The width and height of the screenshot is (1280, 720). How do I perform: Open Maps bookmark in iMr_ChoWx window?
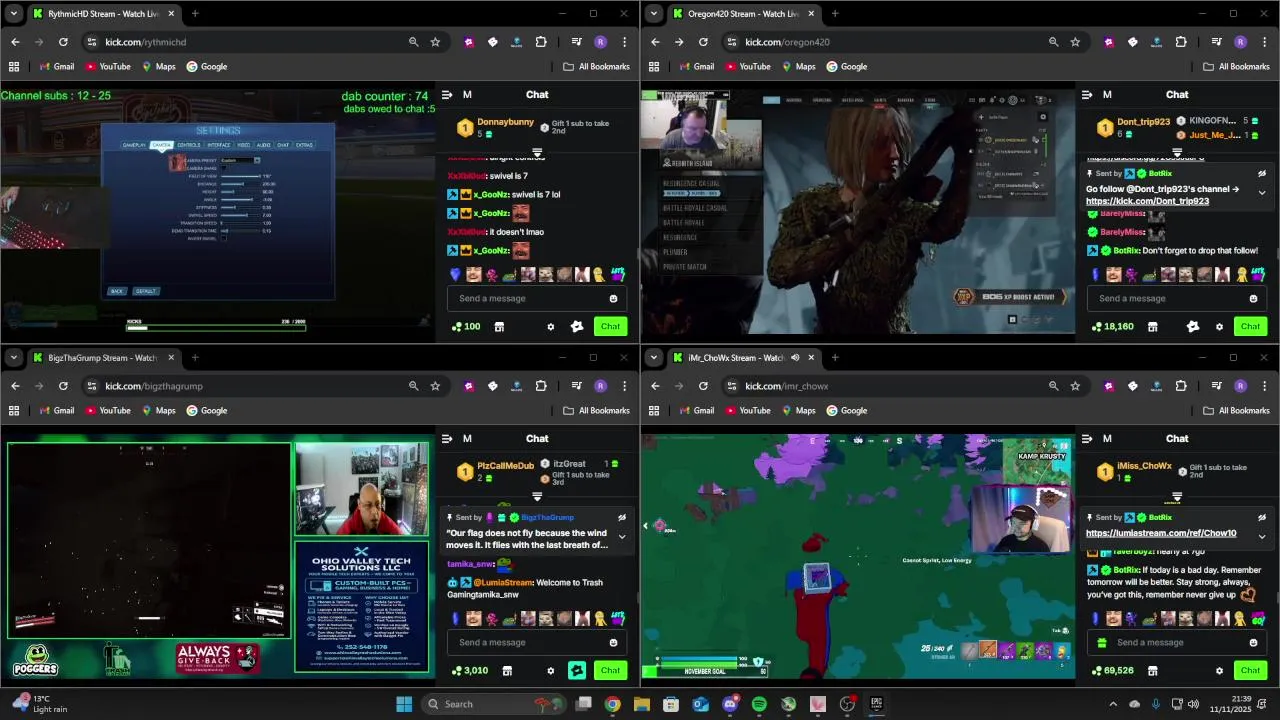point(798,410)
